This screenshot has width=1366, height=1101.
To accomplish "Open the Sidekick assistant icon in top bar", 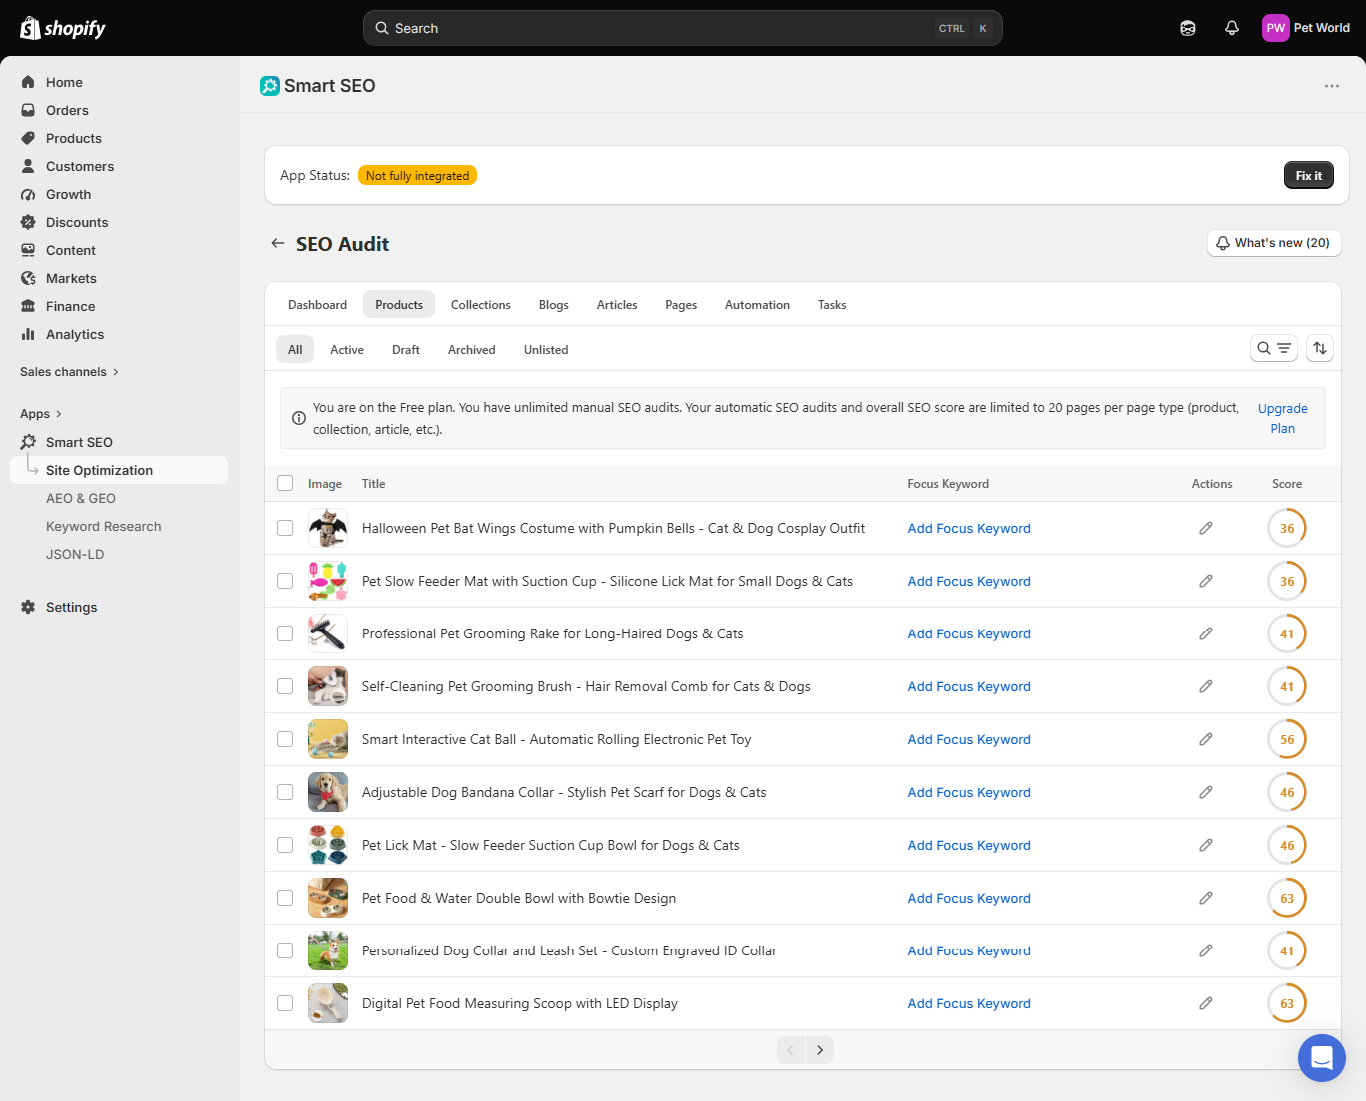I will (1188, 28).
